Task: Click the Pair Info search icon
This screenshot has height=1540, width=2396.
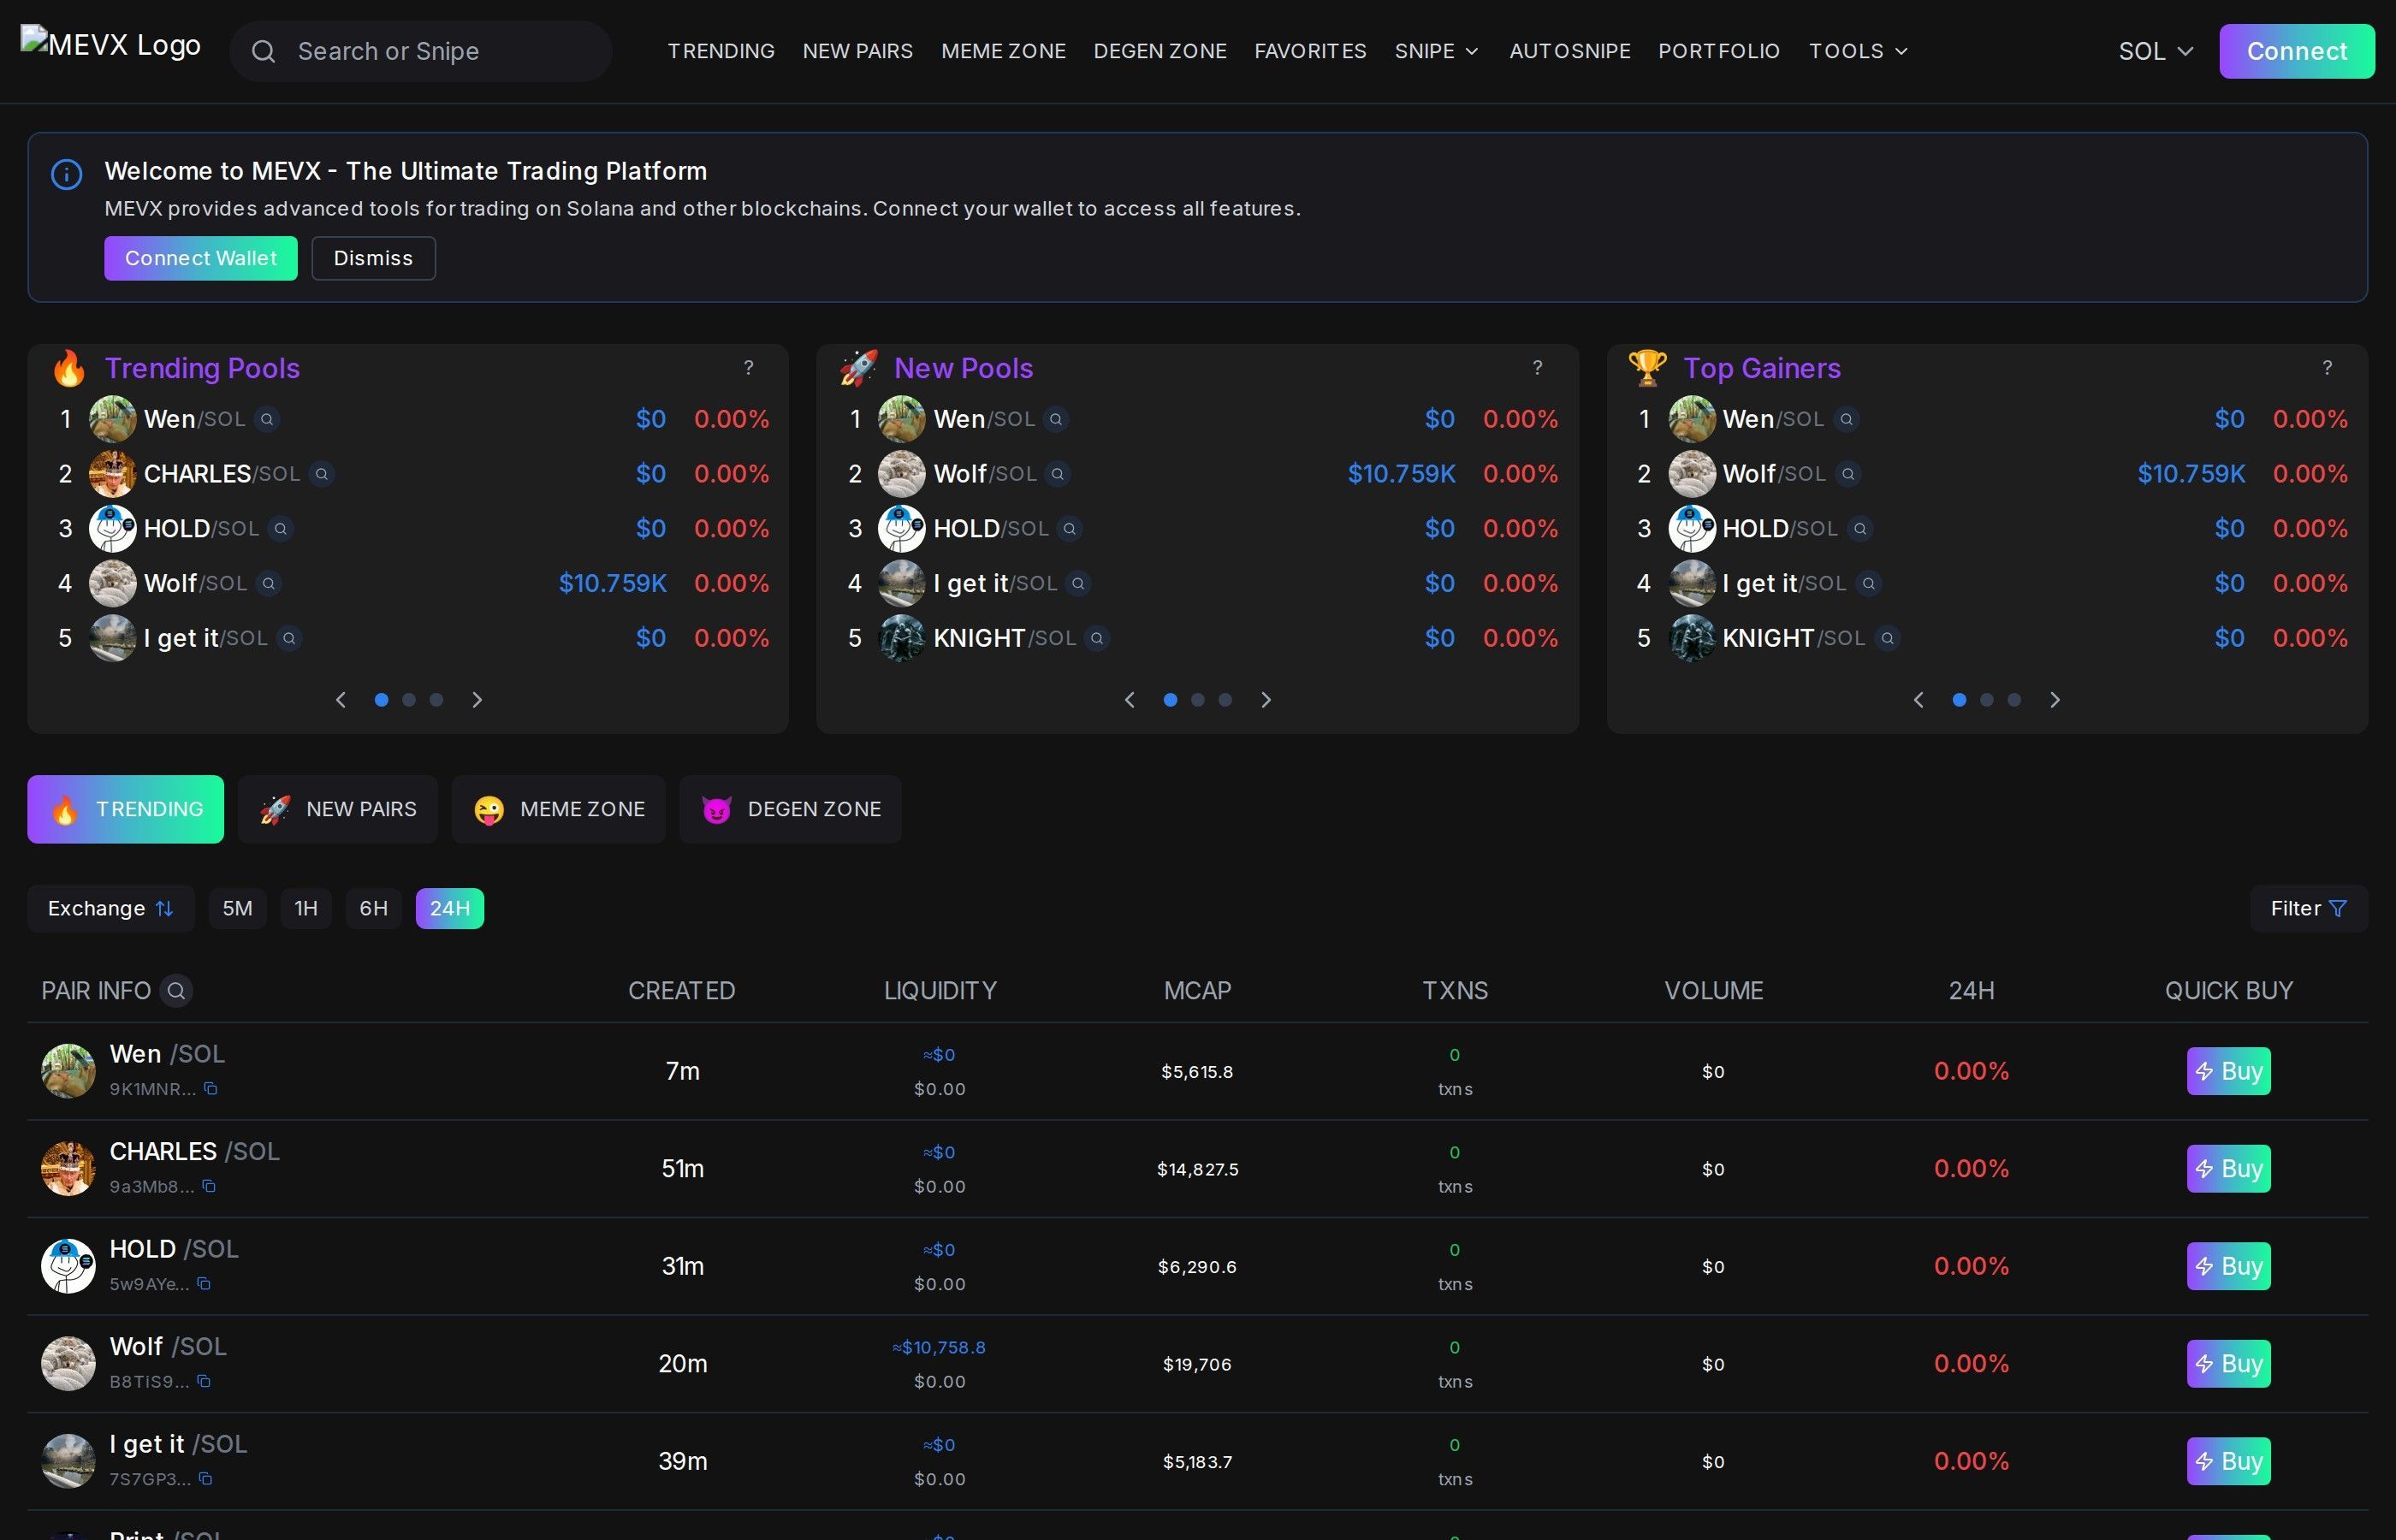Action: point(177,991)
